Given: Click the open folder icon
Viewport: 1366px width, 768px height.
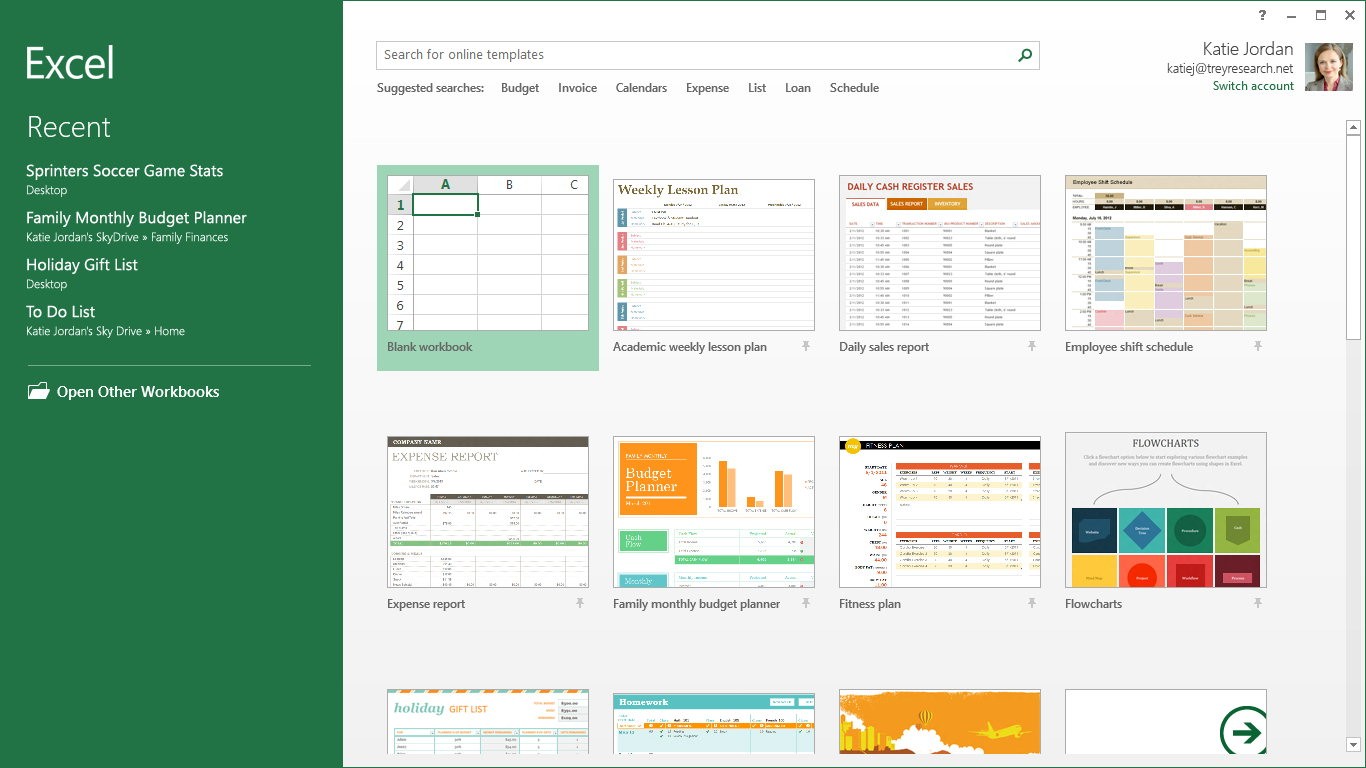Looking at the screenshot, I should tap(38, 391).
